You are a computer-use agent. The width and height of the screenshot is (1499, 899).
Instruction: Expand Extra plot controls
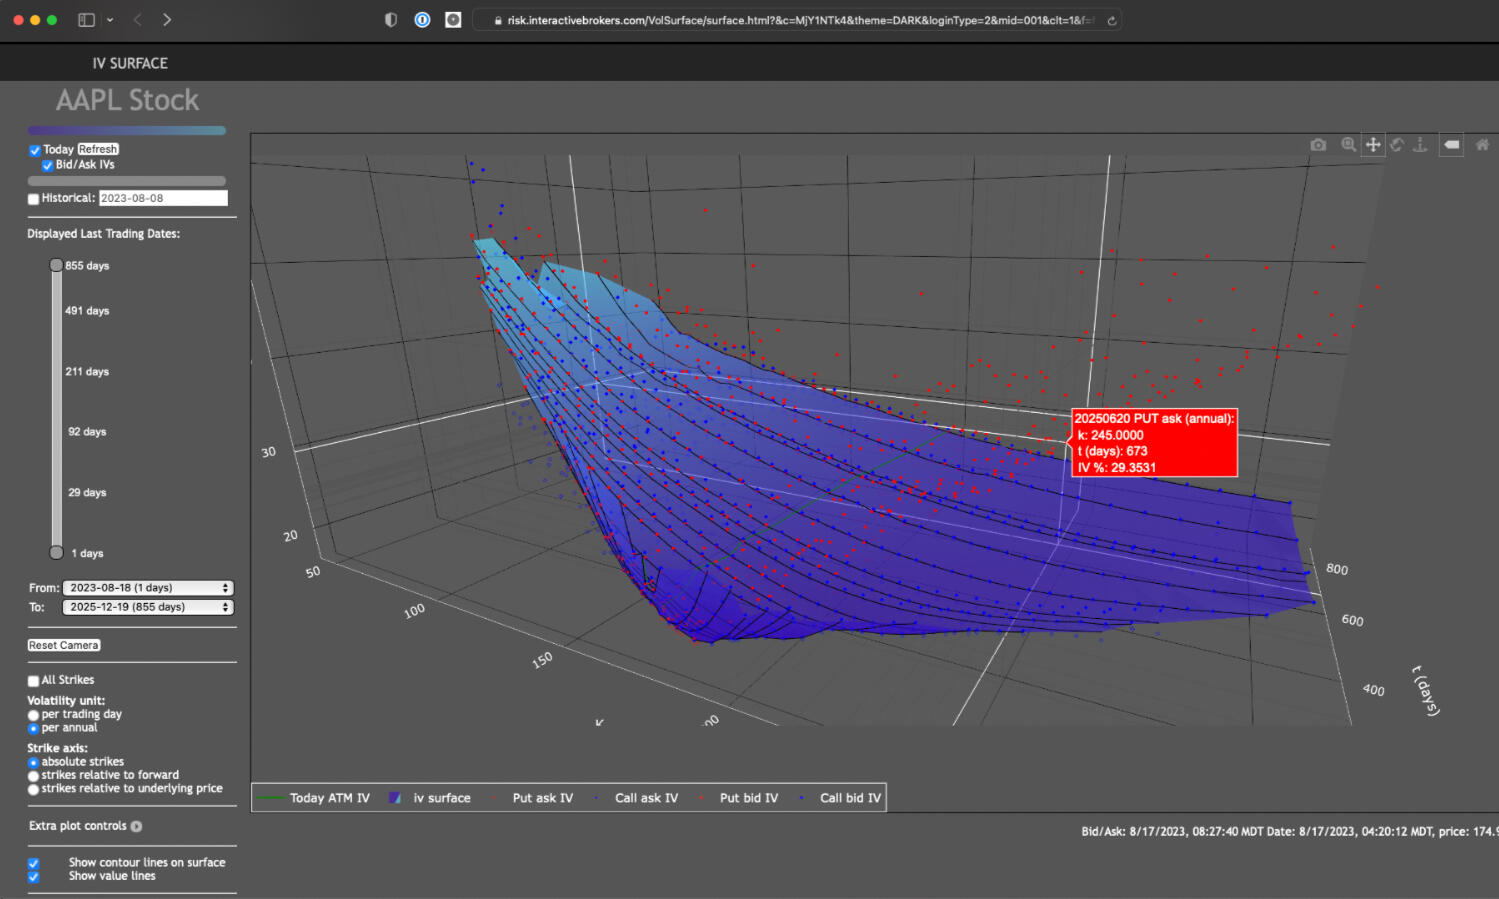click(x=136, y=826)
